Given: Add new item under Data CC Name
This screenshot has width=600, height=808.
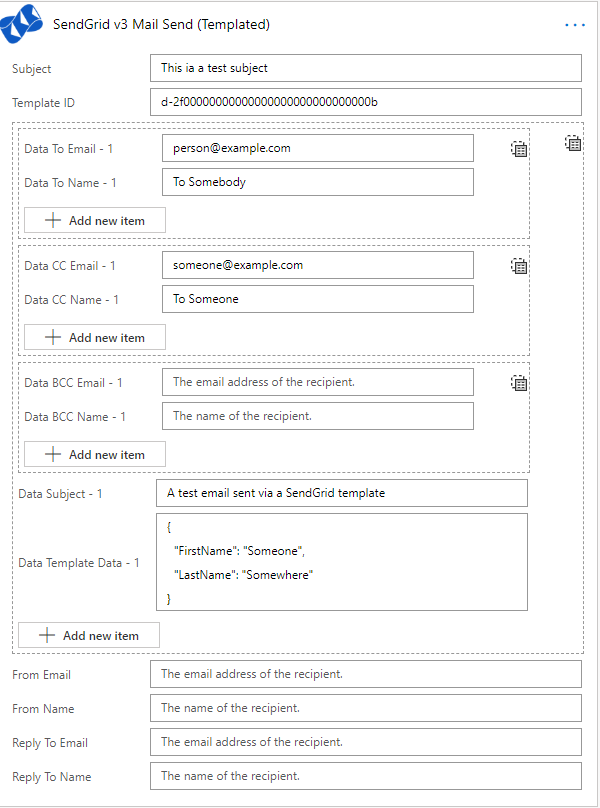Looking at the screenshot, I should coord(95,337).
